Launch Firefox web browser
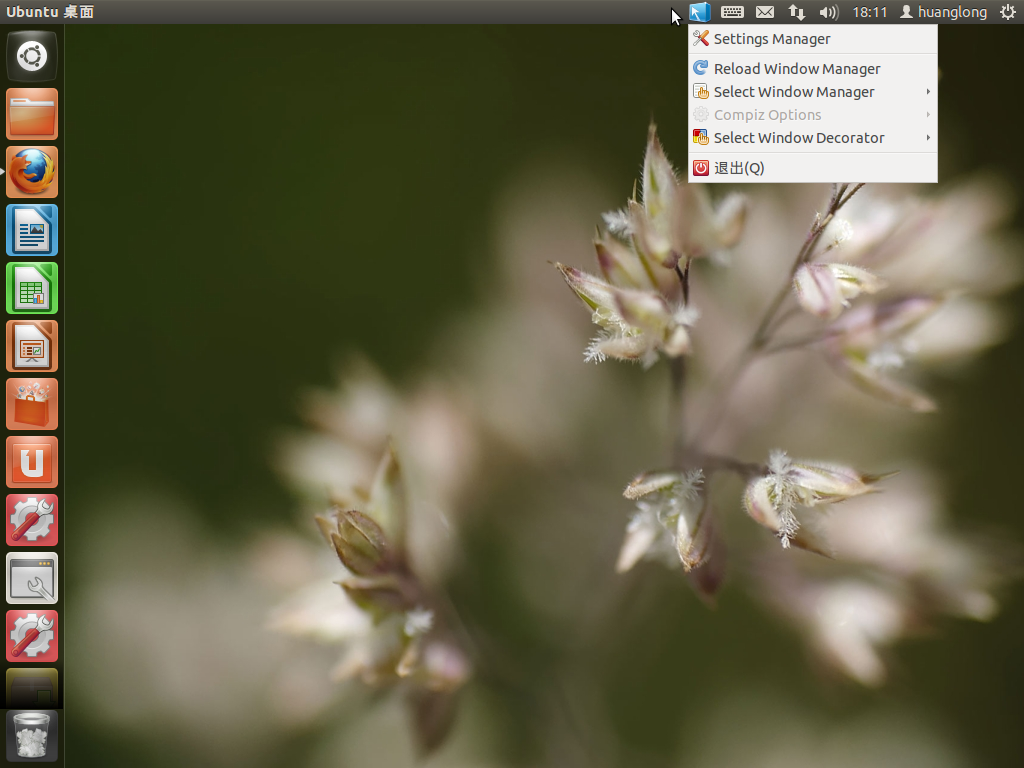Viewport: 1024px width, 768px height. 32,172
